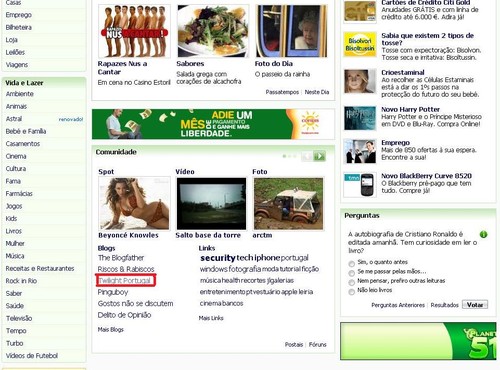Open the Salto base da torre video thumbnail

point(211,203)
